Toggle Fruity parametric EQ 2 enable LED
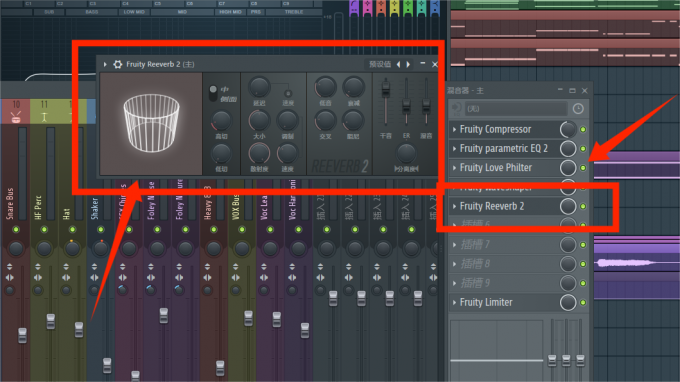This screenshot has height=382, width=680. coord(583,148)
